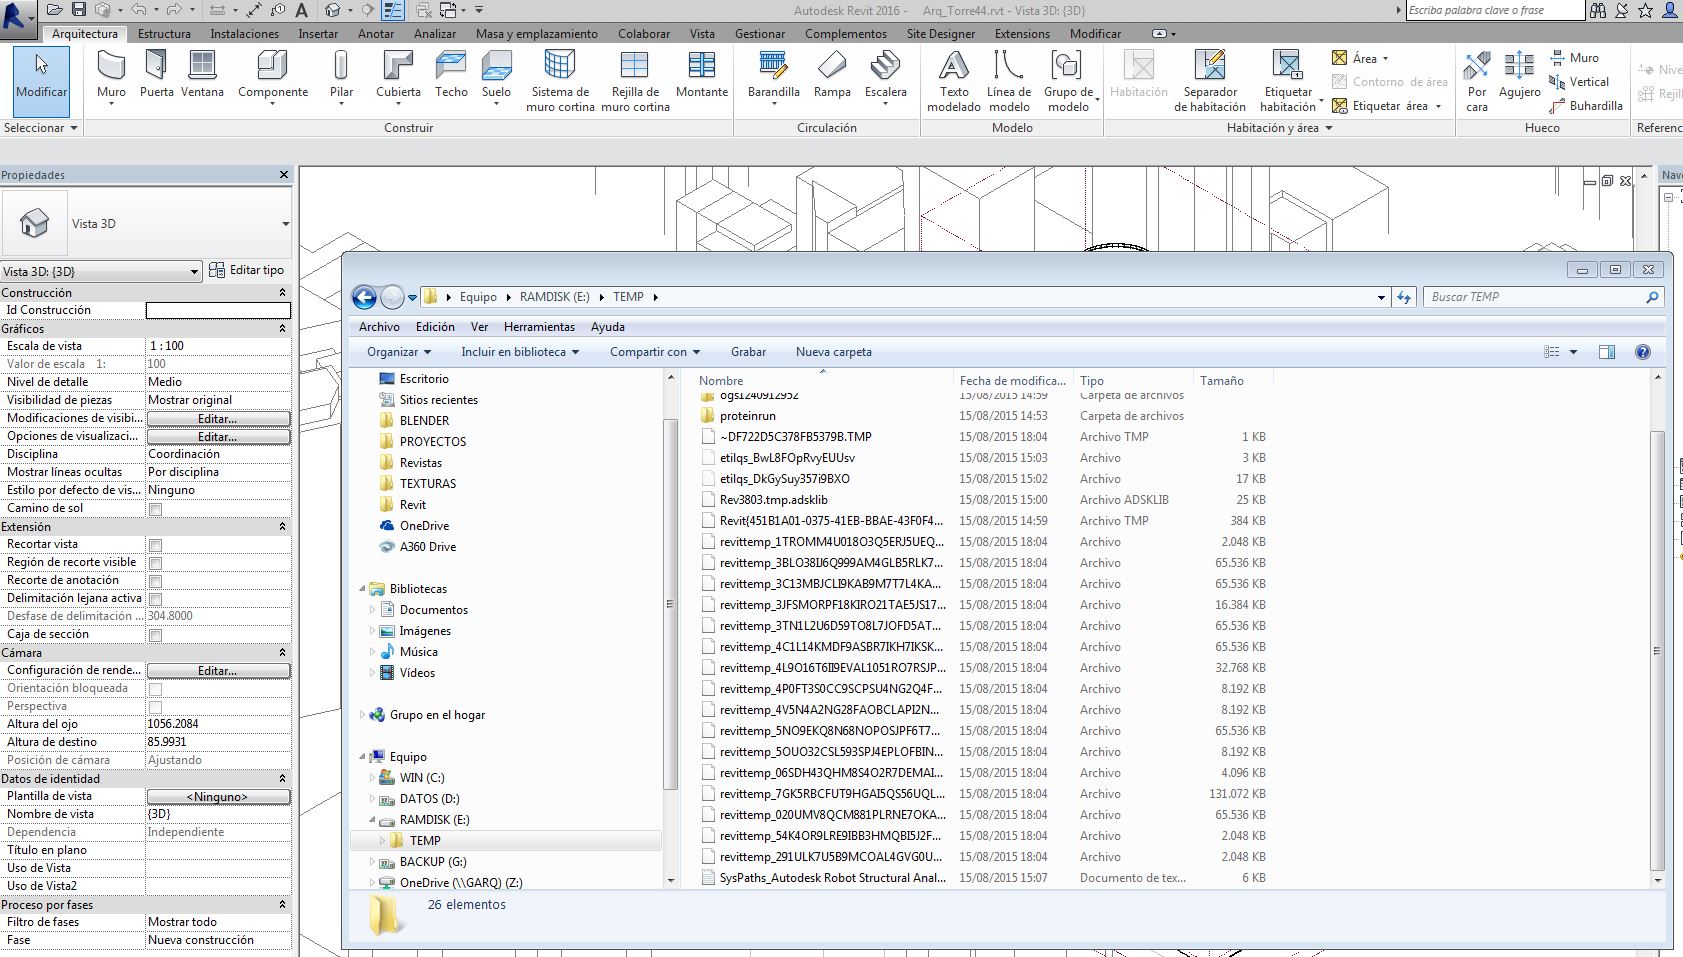Image resolution: width=1683 pixels, height=957 pixels.
Task: Open the Barandilla tool
Action: 773,75
